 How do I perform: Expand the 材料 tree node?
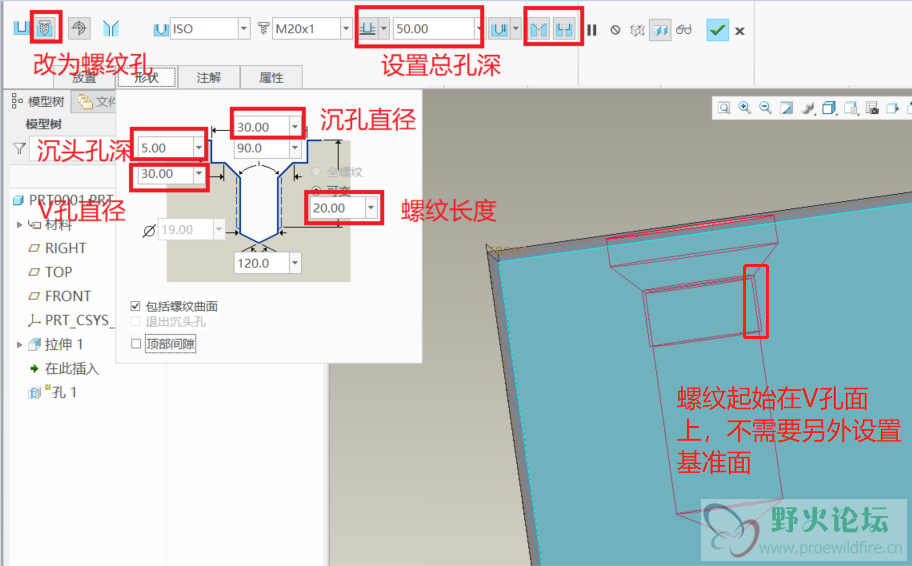tap(19, 224)
